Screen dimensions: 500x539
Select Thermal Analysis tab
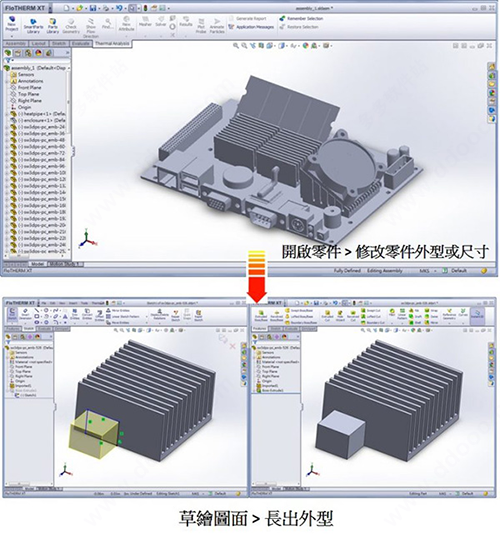coord(112,43)
